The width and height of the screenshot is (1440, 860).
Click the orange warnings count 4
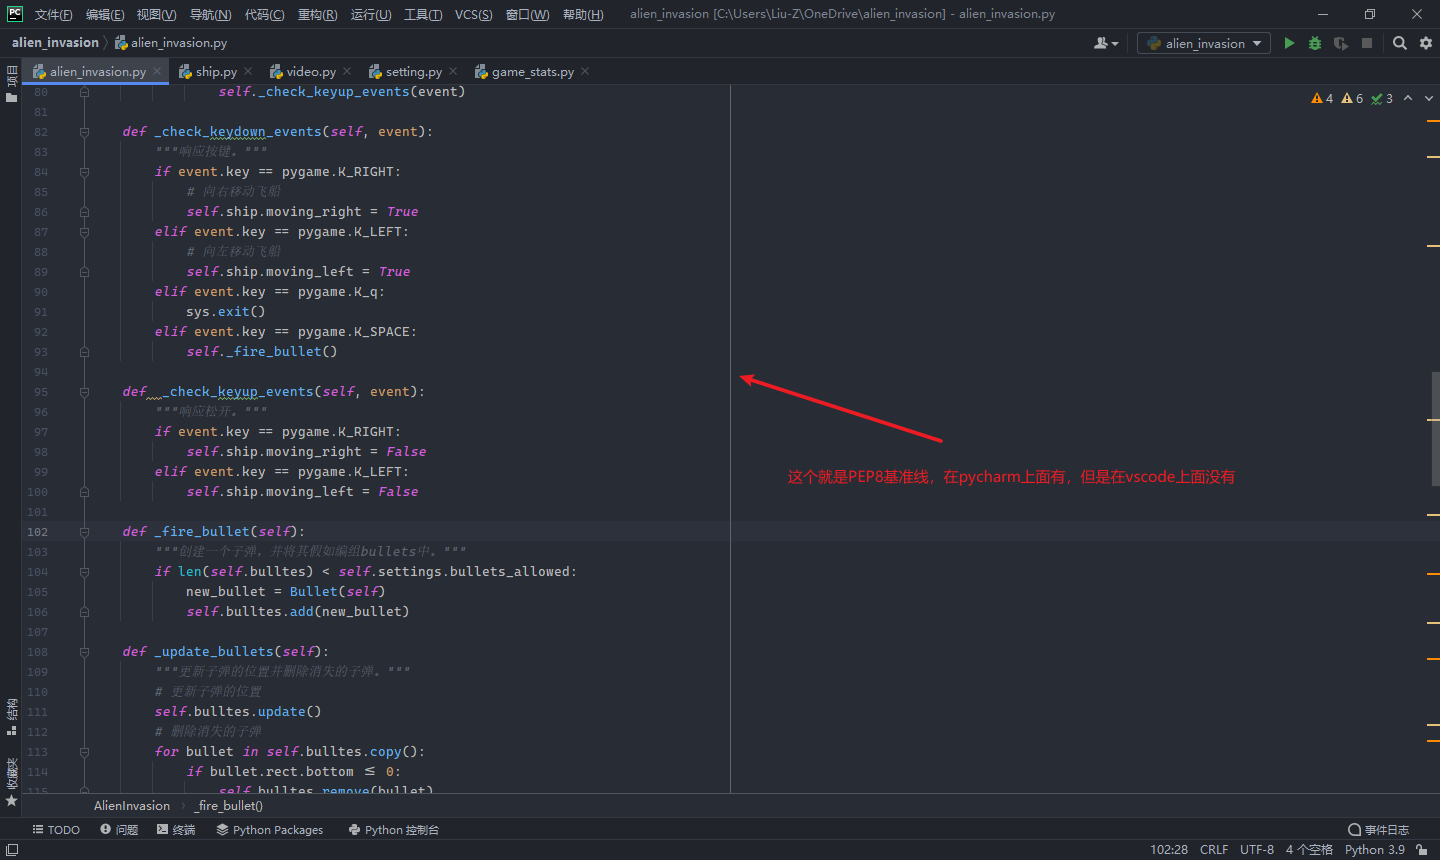(x=1322, y=98)
